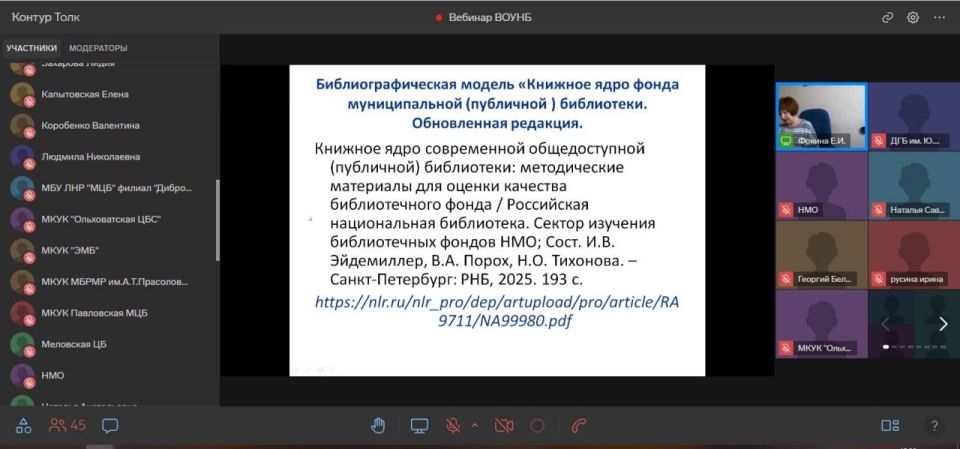Select Фокина Е.И. video tile

click(822, 116)
